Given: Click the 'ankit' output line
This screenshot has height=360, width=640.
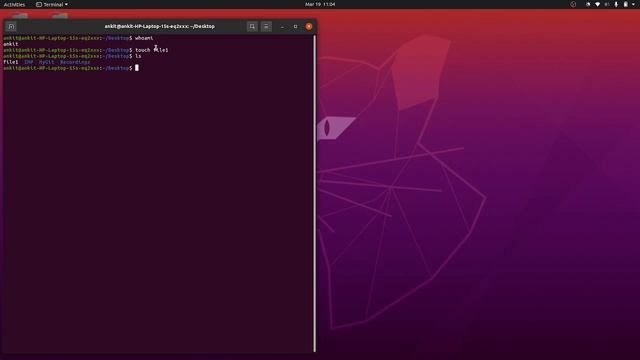Looking at the screenshot, I should click(x=11, y=44).
